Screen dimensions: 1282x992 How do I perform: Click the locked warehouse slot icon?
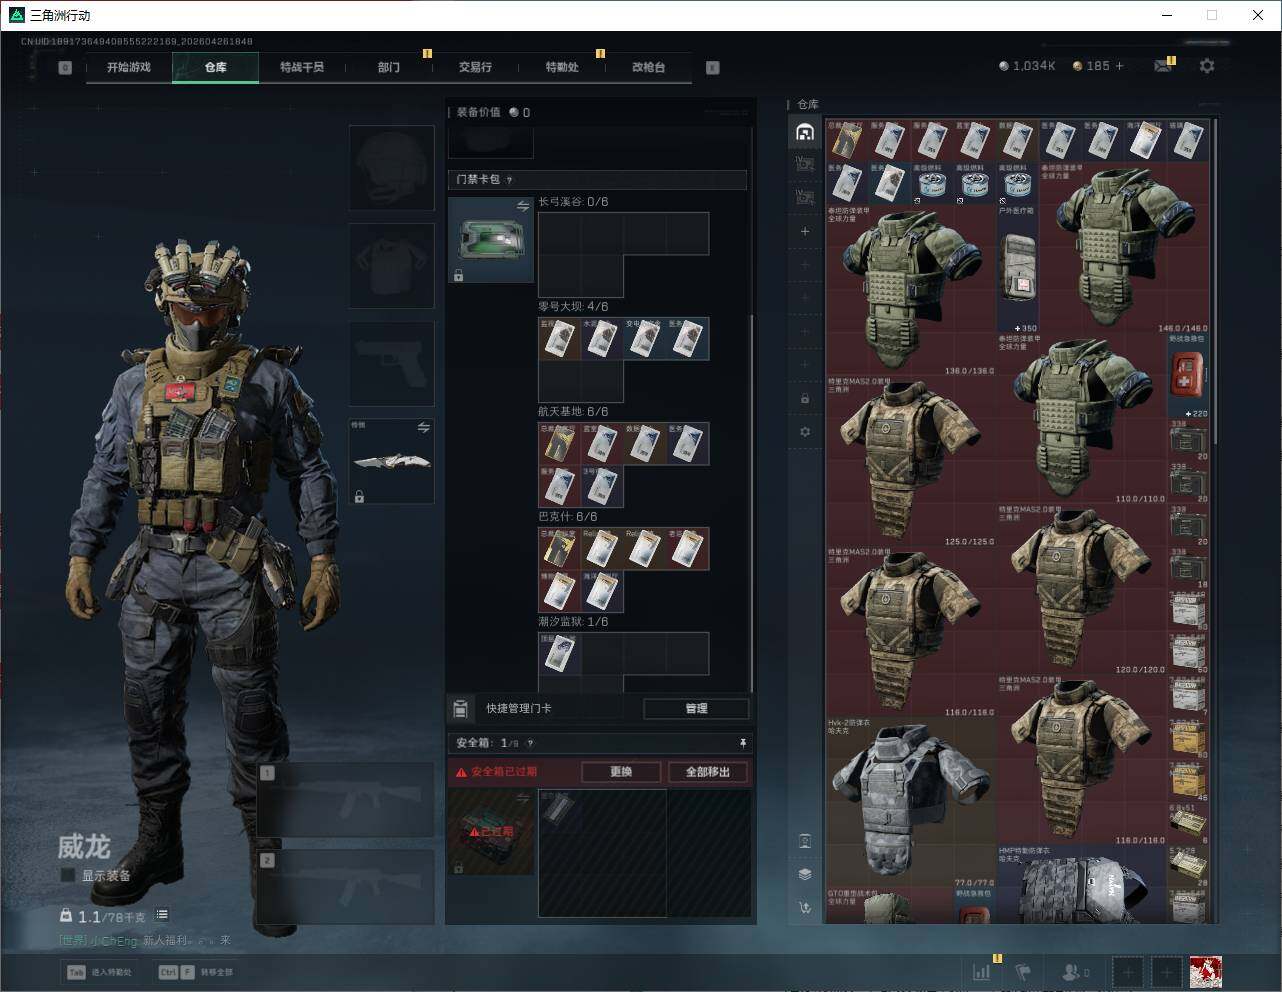(x=805, y=399)
